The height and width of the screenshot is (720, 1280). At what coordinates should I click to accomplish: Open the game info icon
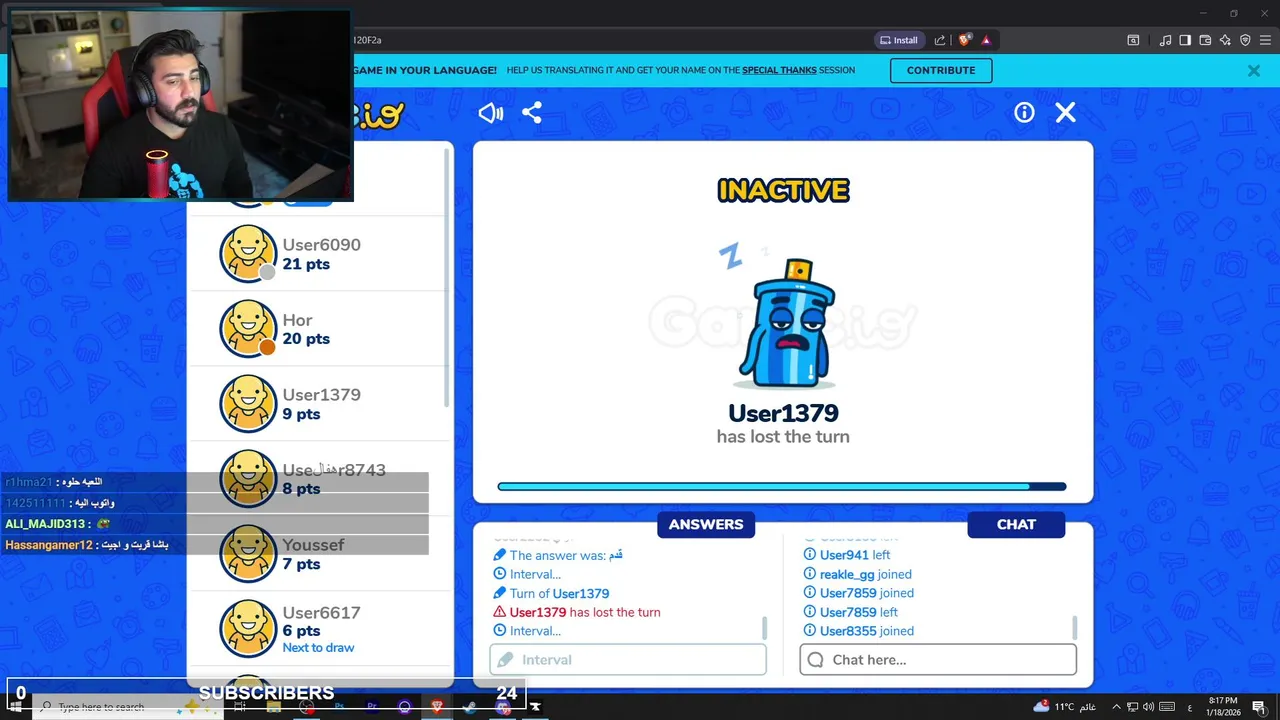point(1024,113)
